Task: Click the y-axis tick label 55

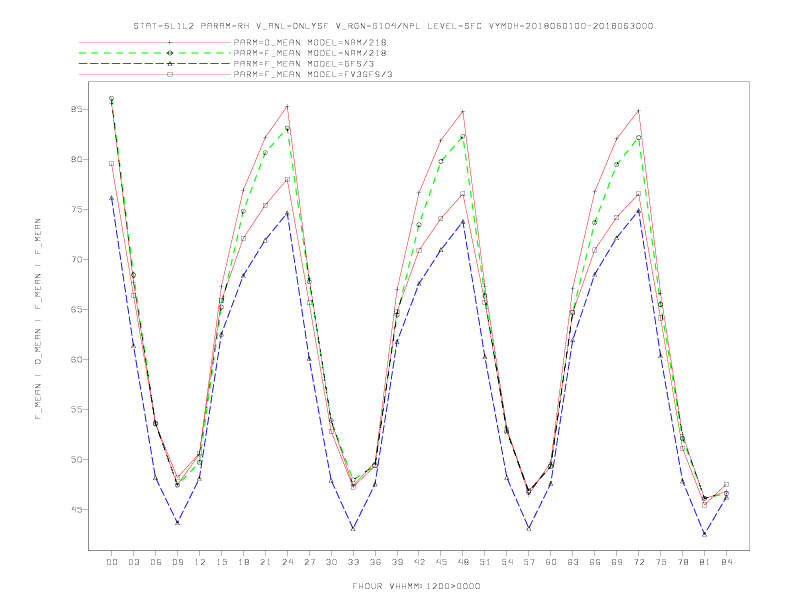Action: coord(77,410)
